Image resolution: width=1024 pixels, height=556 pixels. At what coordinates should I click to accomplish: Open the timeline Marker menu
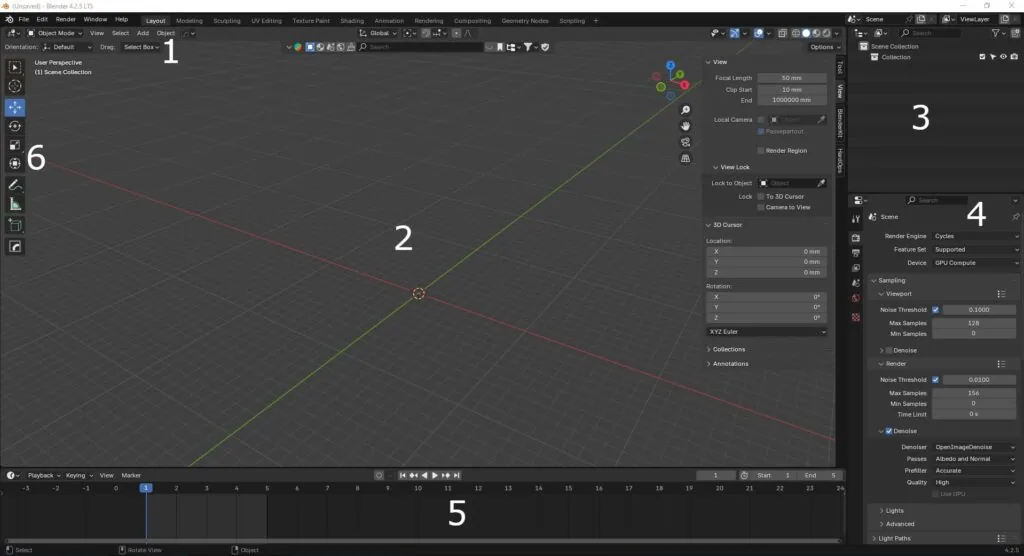pyautogui.click(x=131, y=476)
